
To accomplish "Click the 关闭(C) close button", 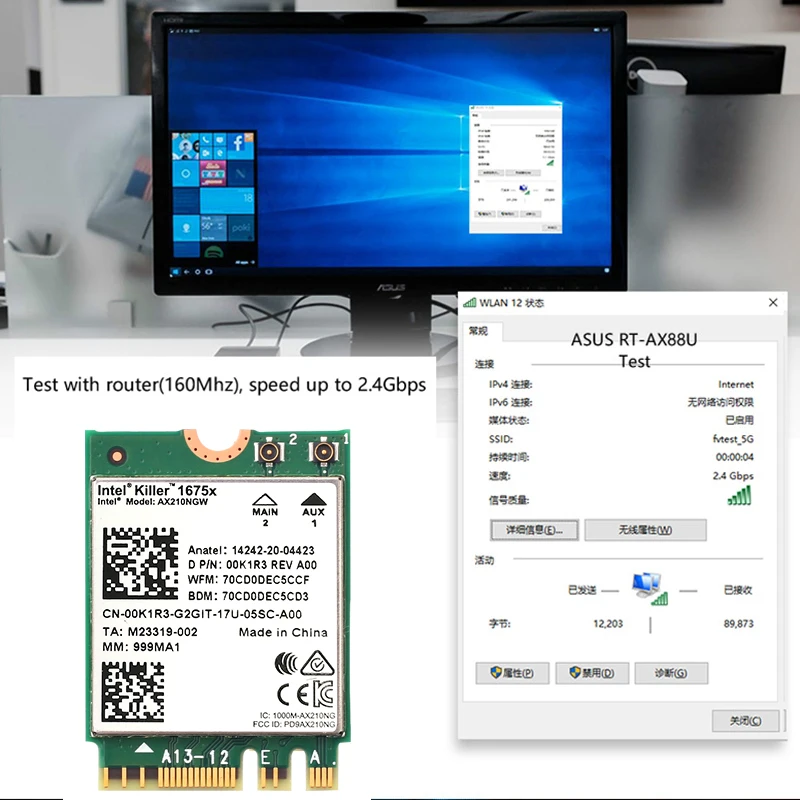I will [745, 720].
